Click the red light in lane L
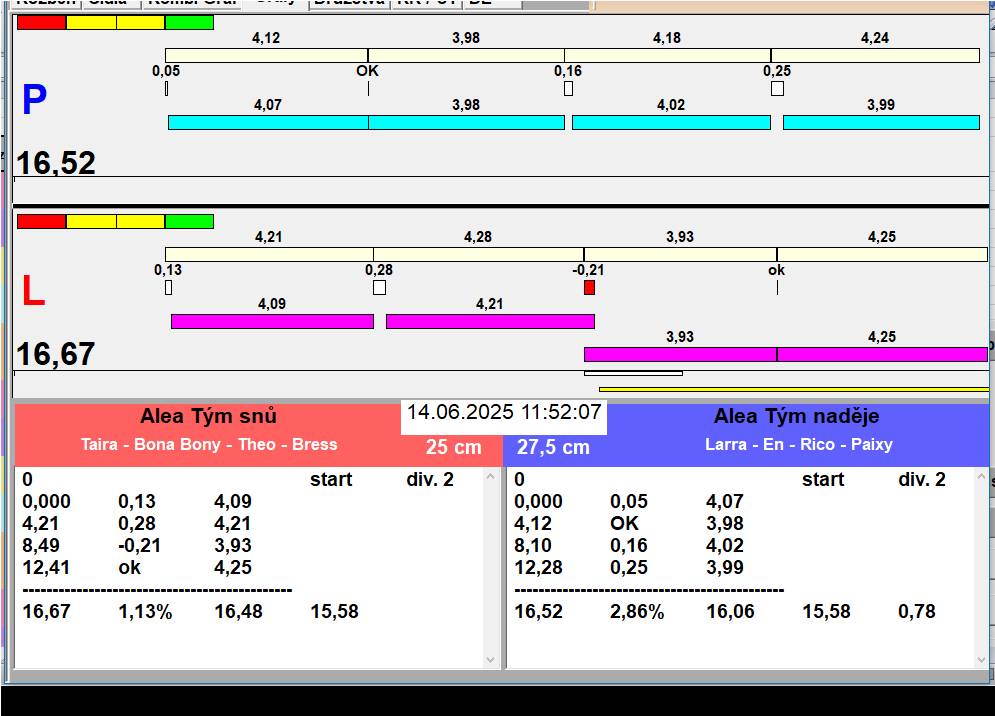Screen dimensions: 995x716 [x=41, y=221]
